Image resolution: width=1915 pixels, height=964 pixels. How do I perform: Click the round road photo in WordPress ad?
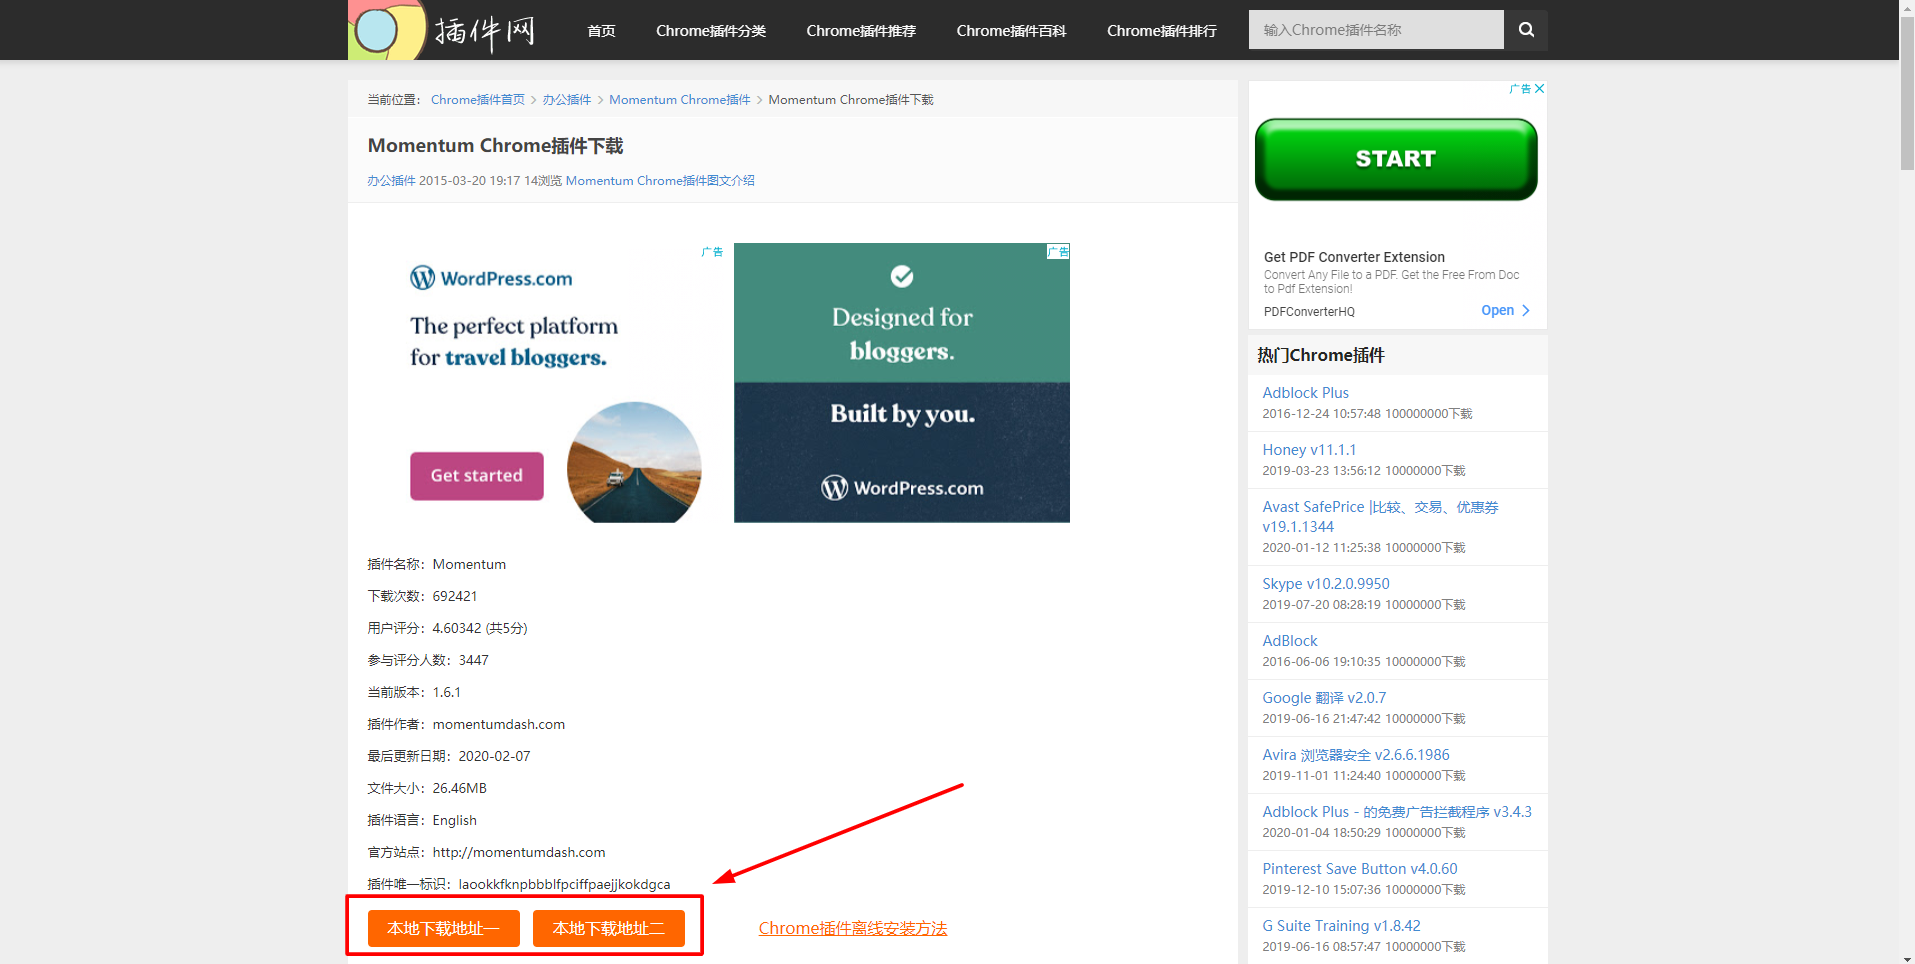tap(634, 462)
